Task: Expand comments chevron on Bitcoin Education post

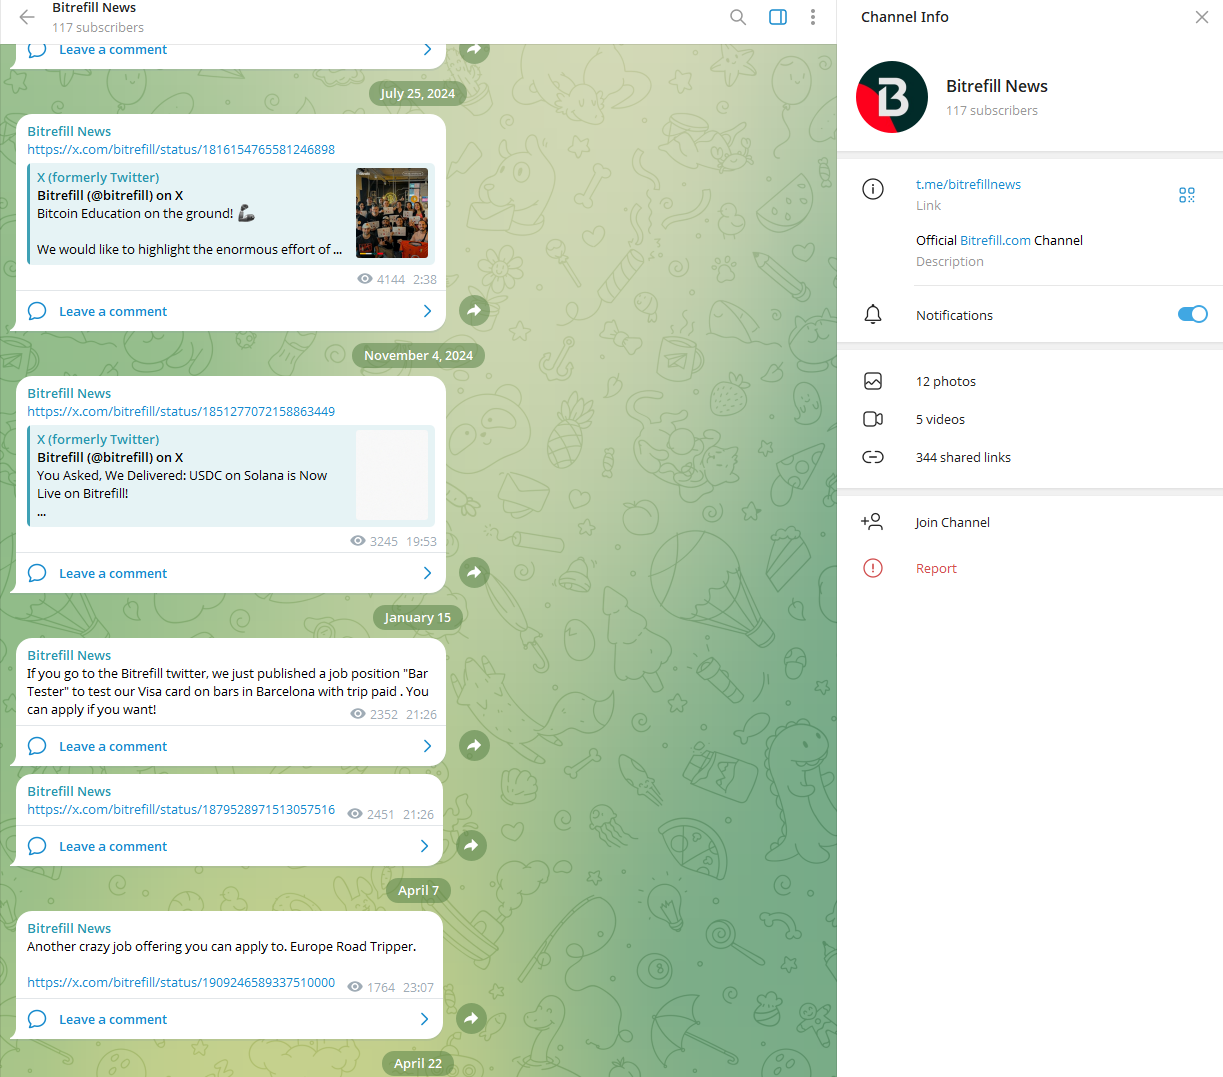Action: (x=427, y=311)
